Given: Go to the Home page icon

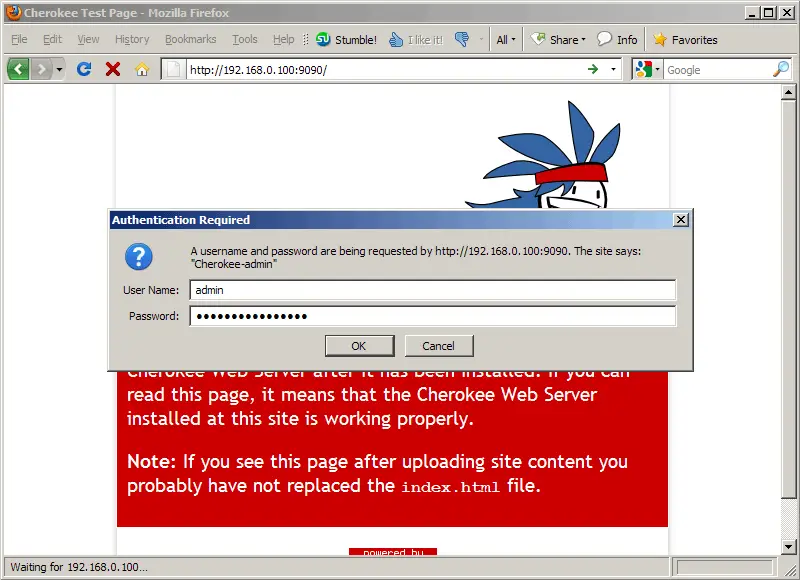Looking at the screenshot, I should tap(142, 69).
